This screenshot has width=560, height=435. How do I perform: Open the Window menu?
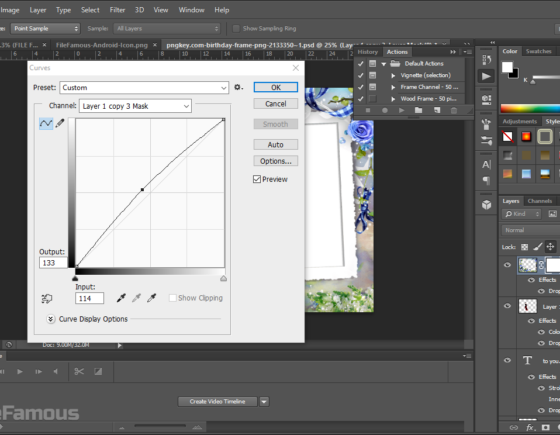pyautogui.click(x=191, y=10)
